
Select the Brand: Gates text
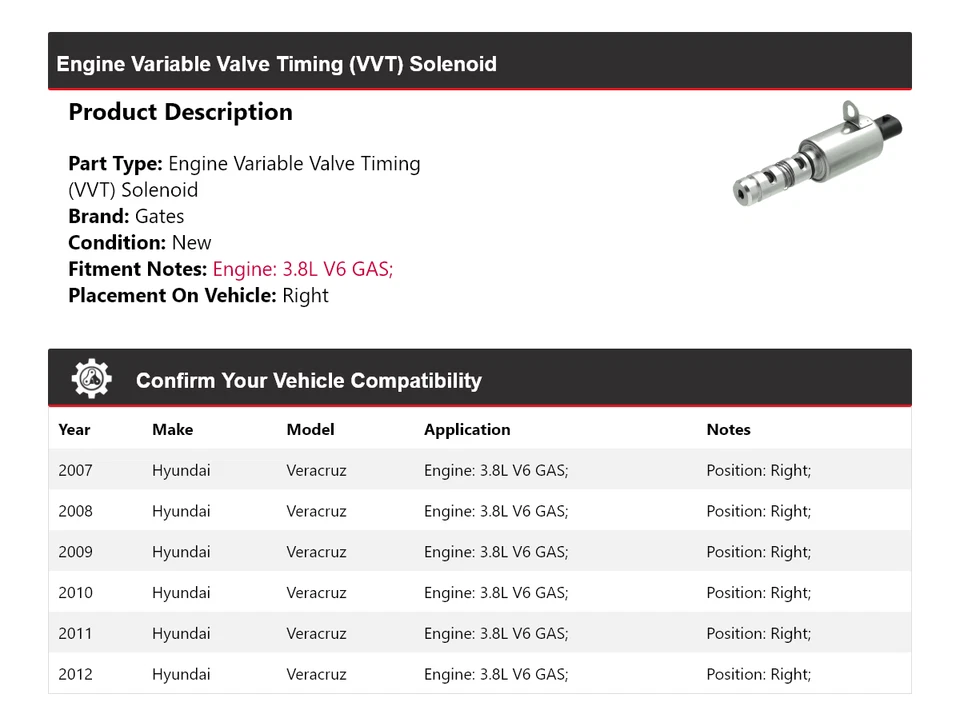126,216
